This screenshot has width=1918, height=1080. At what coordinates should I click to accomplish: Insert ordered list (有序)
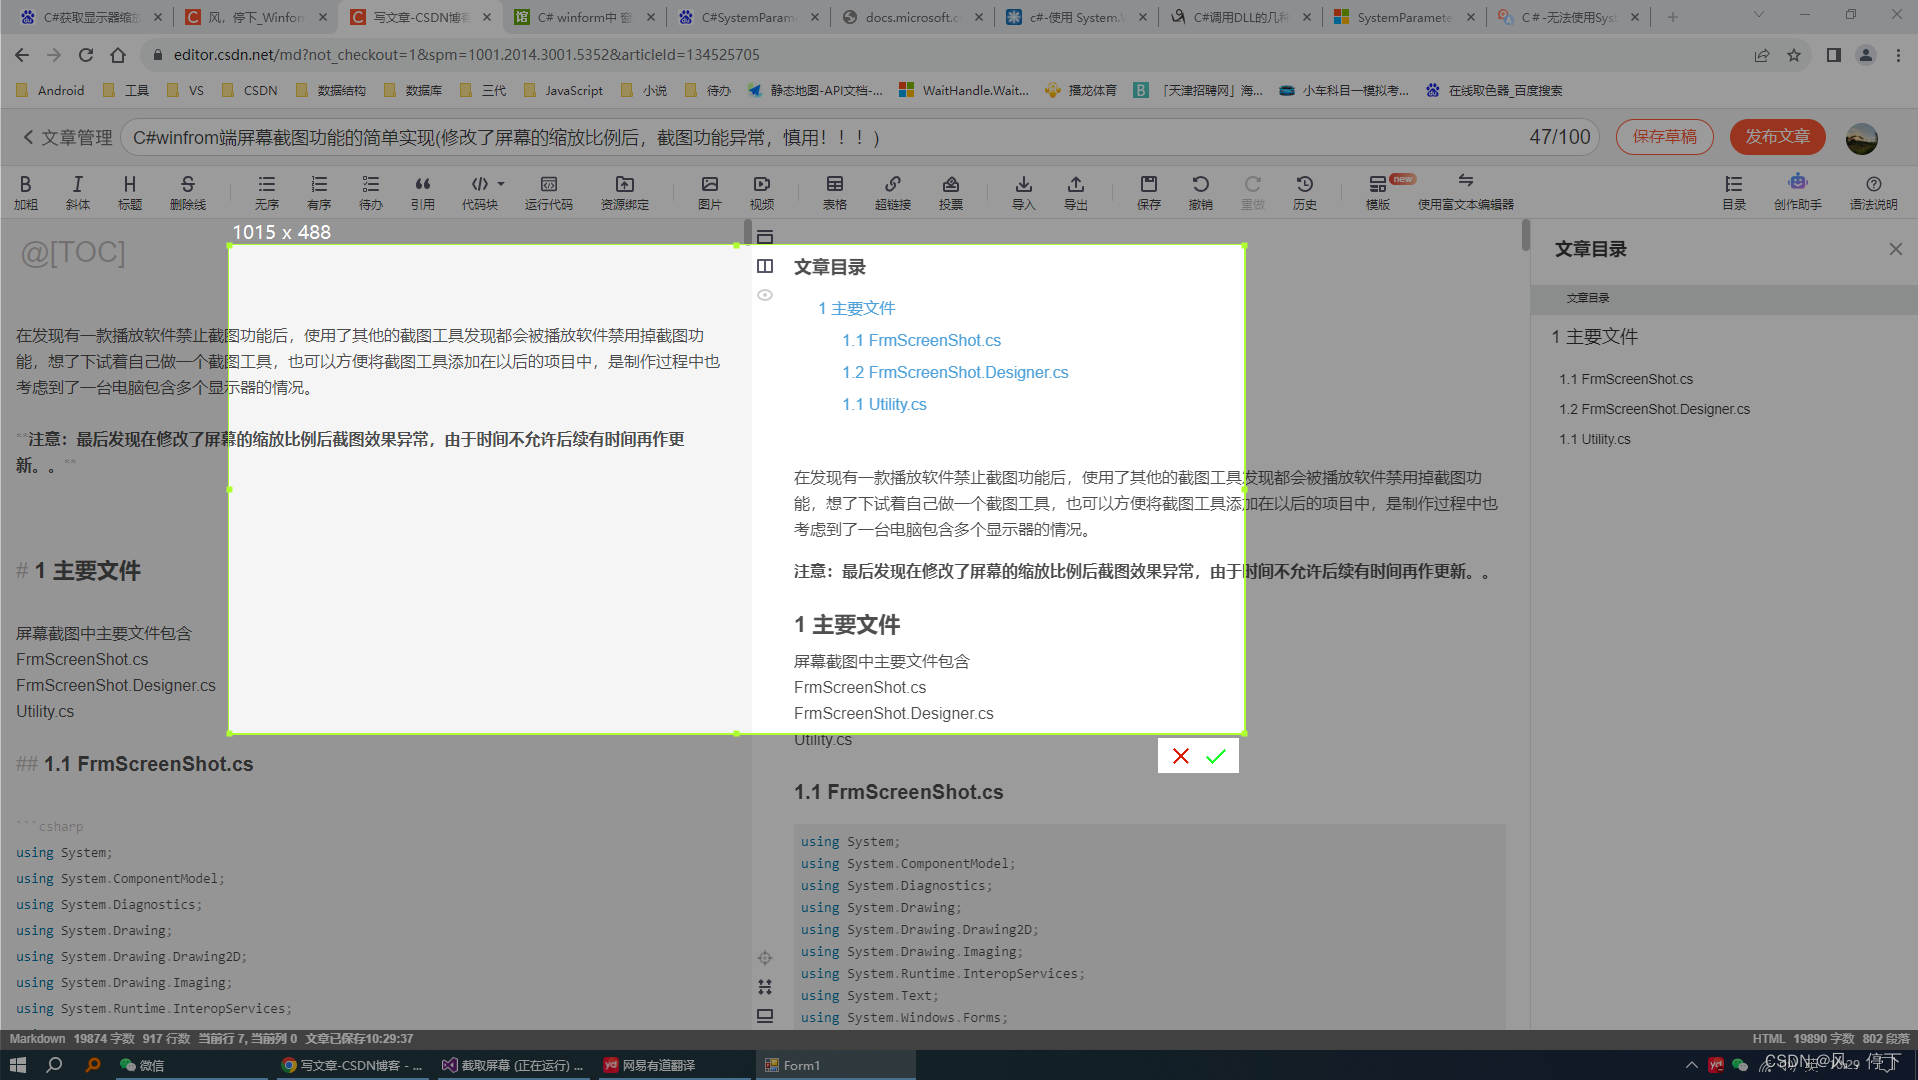[x=319, y=192]
